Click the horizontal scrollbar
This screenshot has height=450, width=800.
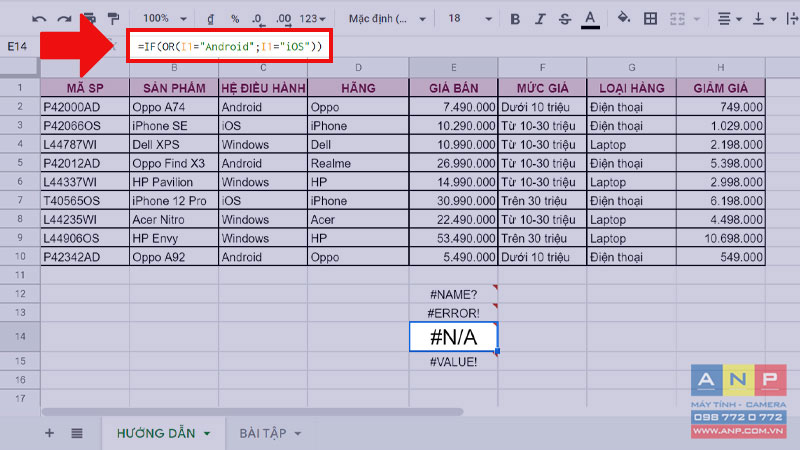click(253, 411)
